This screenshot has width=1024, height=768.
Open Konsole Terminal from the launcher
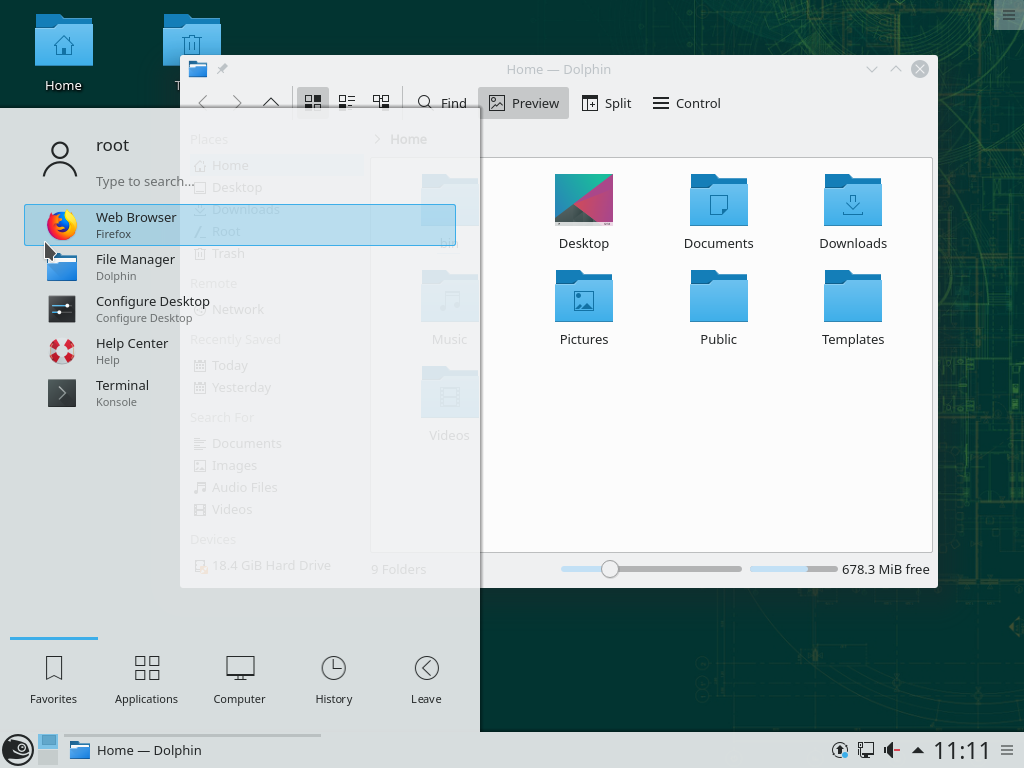tap(120, 393)
